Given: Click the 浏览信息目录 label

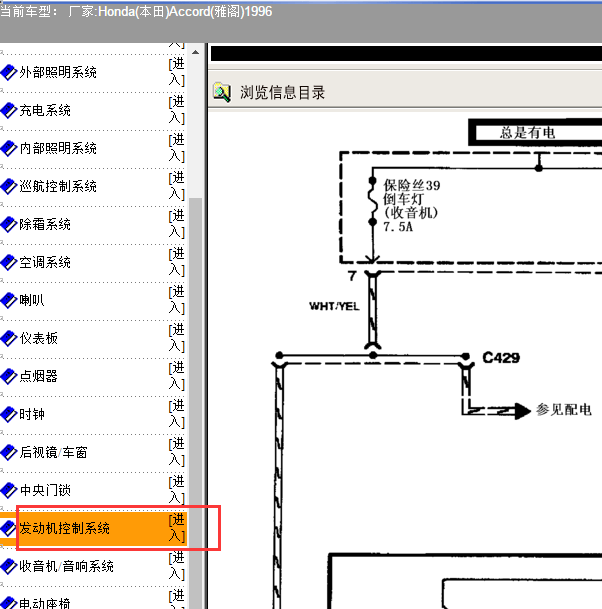Looking at the screenshot, I should coord(282,93).
